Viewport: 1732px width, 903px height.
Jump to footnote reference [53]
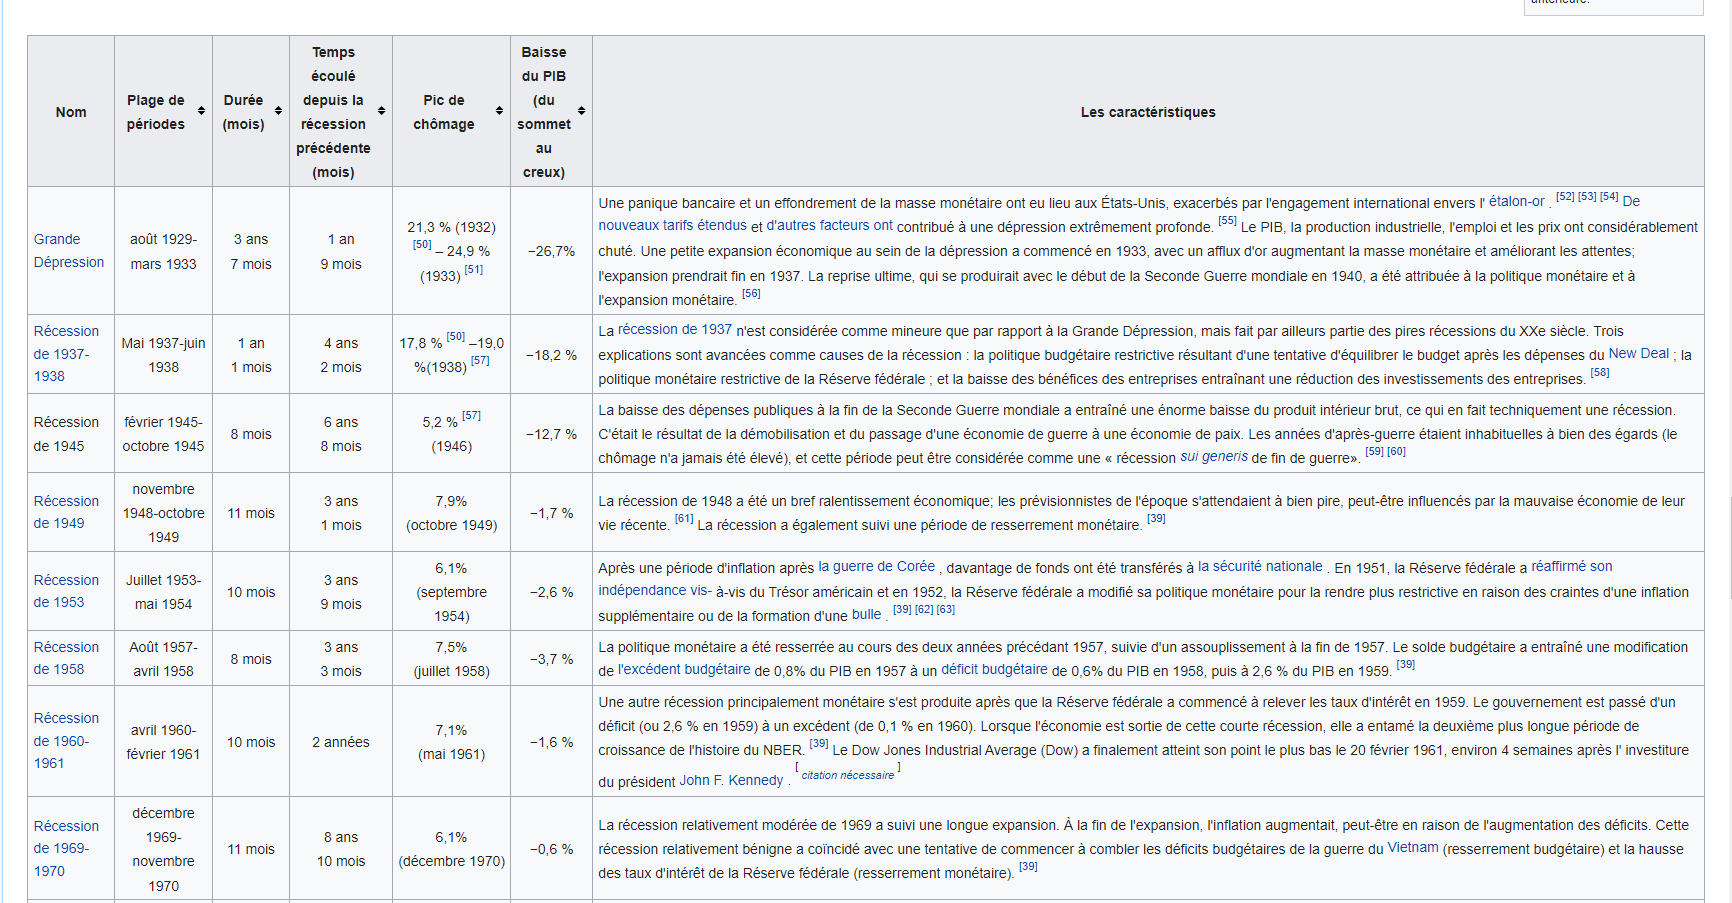(1587, 197)
